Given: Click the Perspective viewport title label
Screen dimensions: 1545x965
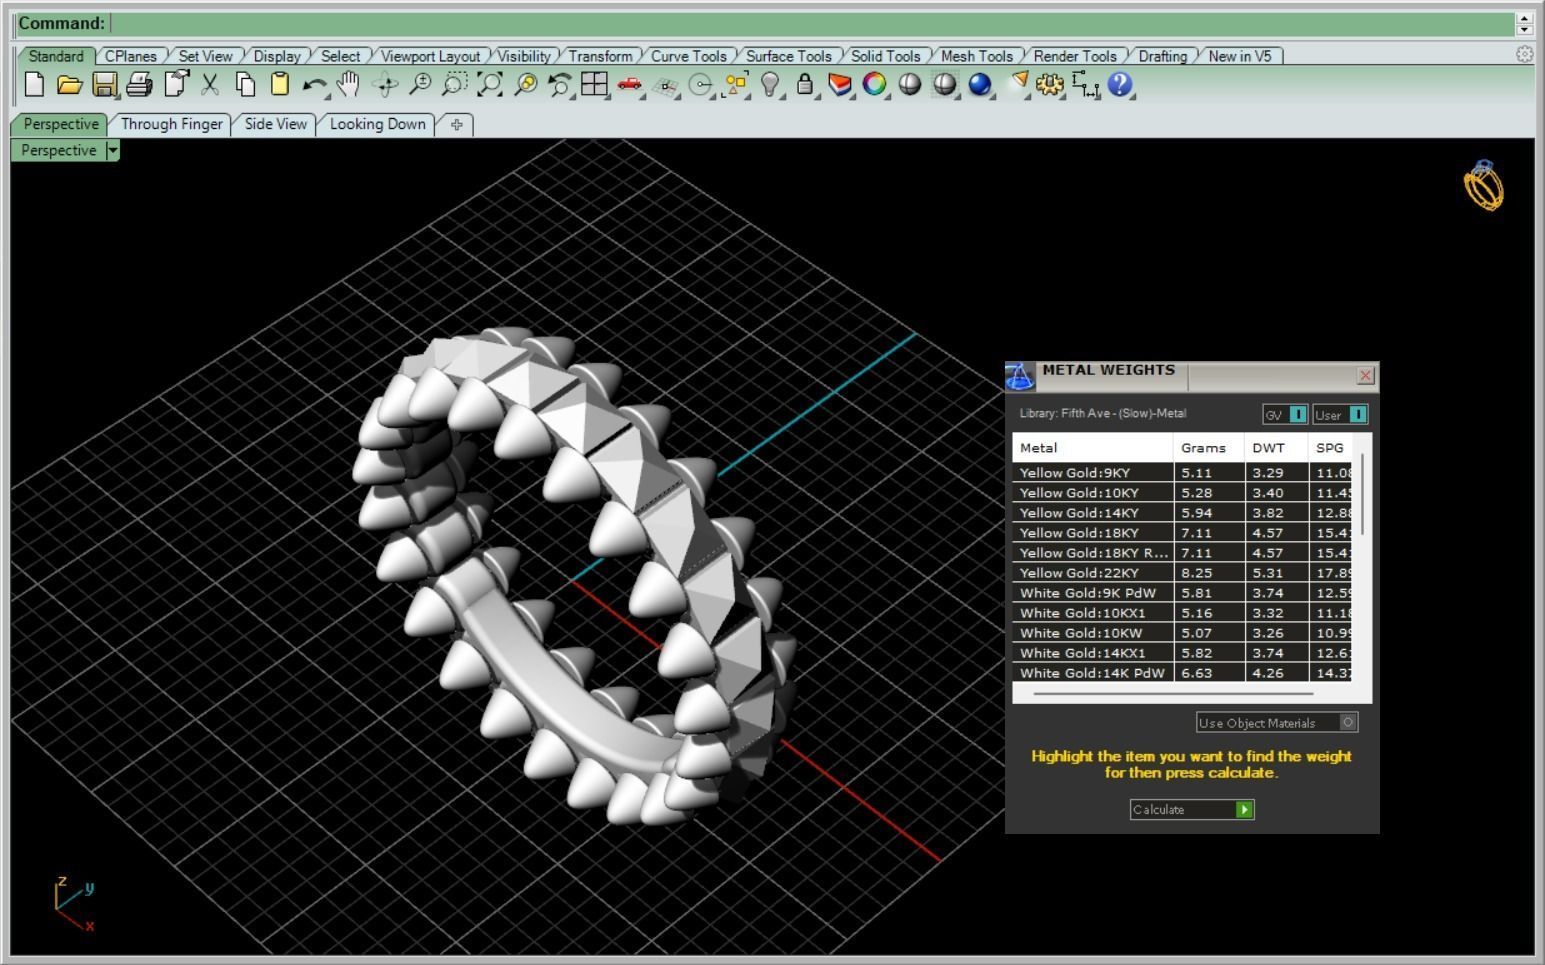Looking at the screenshot, I should coord(58,150).
